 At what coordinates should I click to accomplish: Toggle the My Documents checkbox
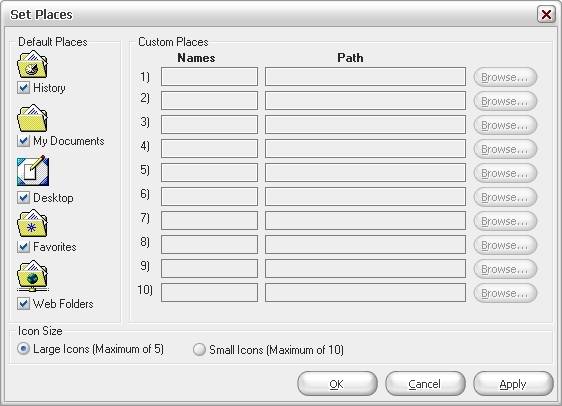tap(23, 141)
